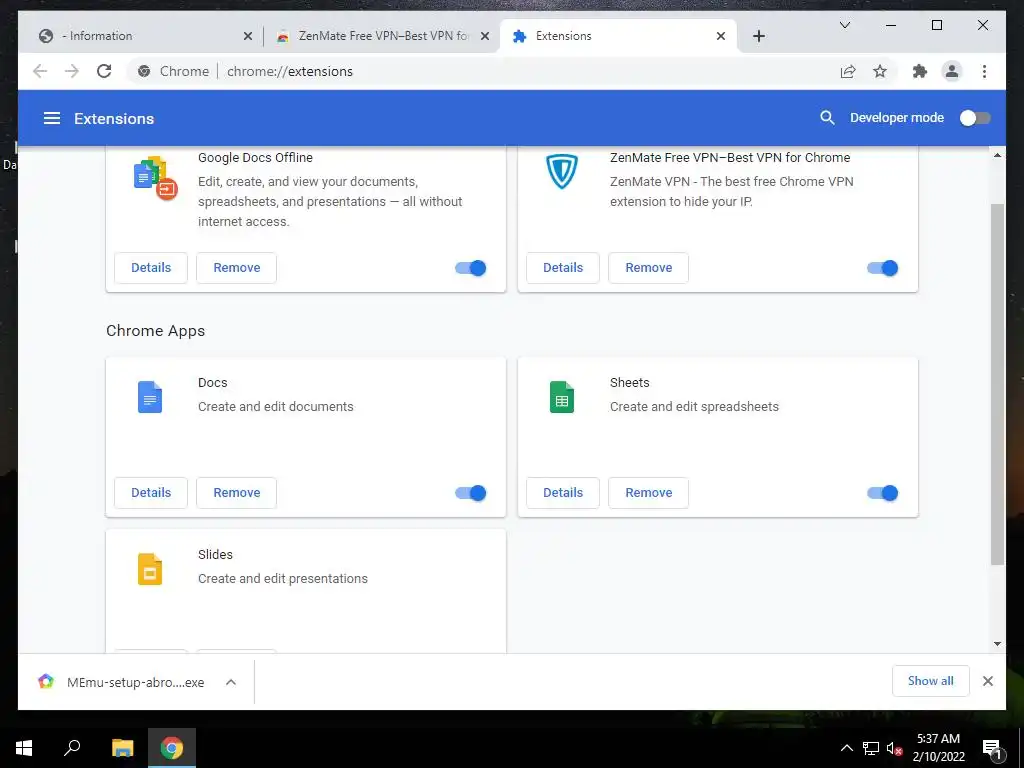
Task: Click the Slides app title
Action: pos(216,554)
